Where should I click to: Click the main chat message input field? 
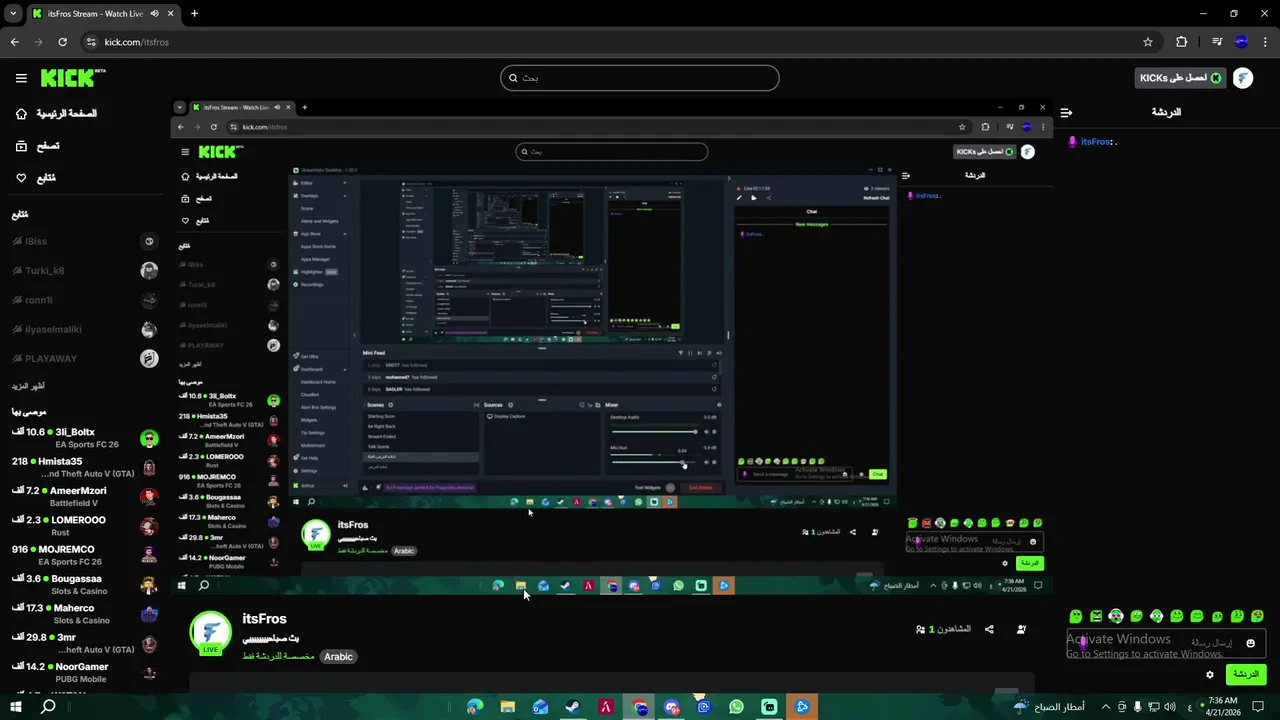[x=1165, y=643]
